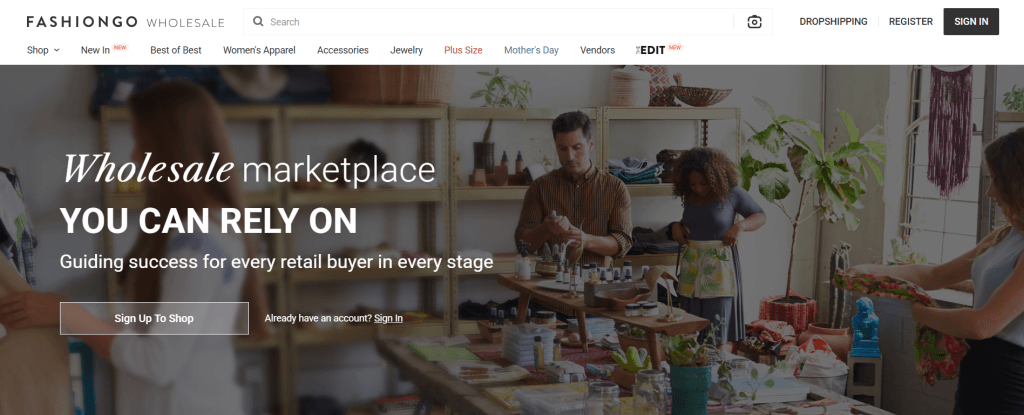Screen dimensions: 1024x415
Task: Click the dark SIGN IN button
Action: pos(971,22)
